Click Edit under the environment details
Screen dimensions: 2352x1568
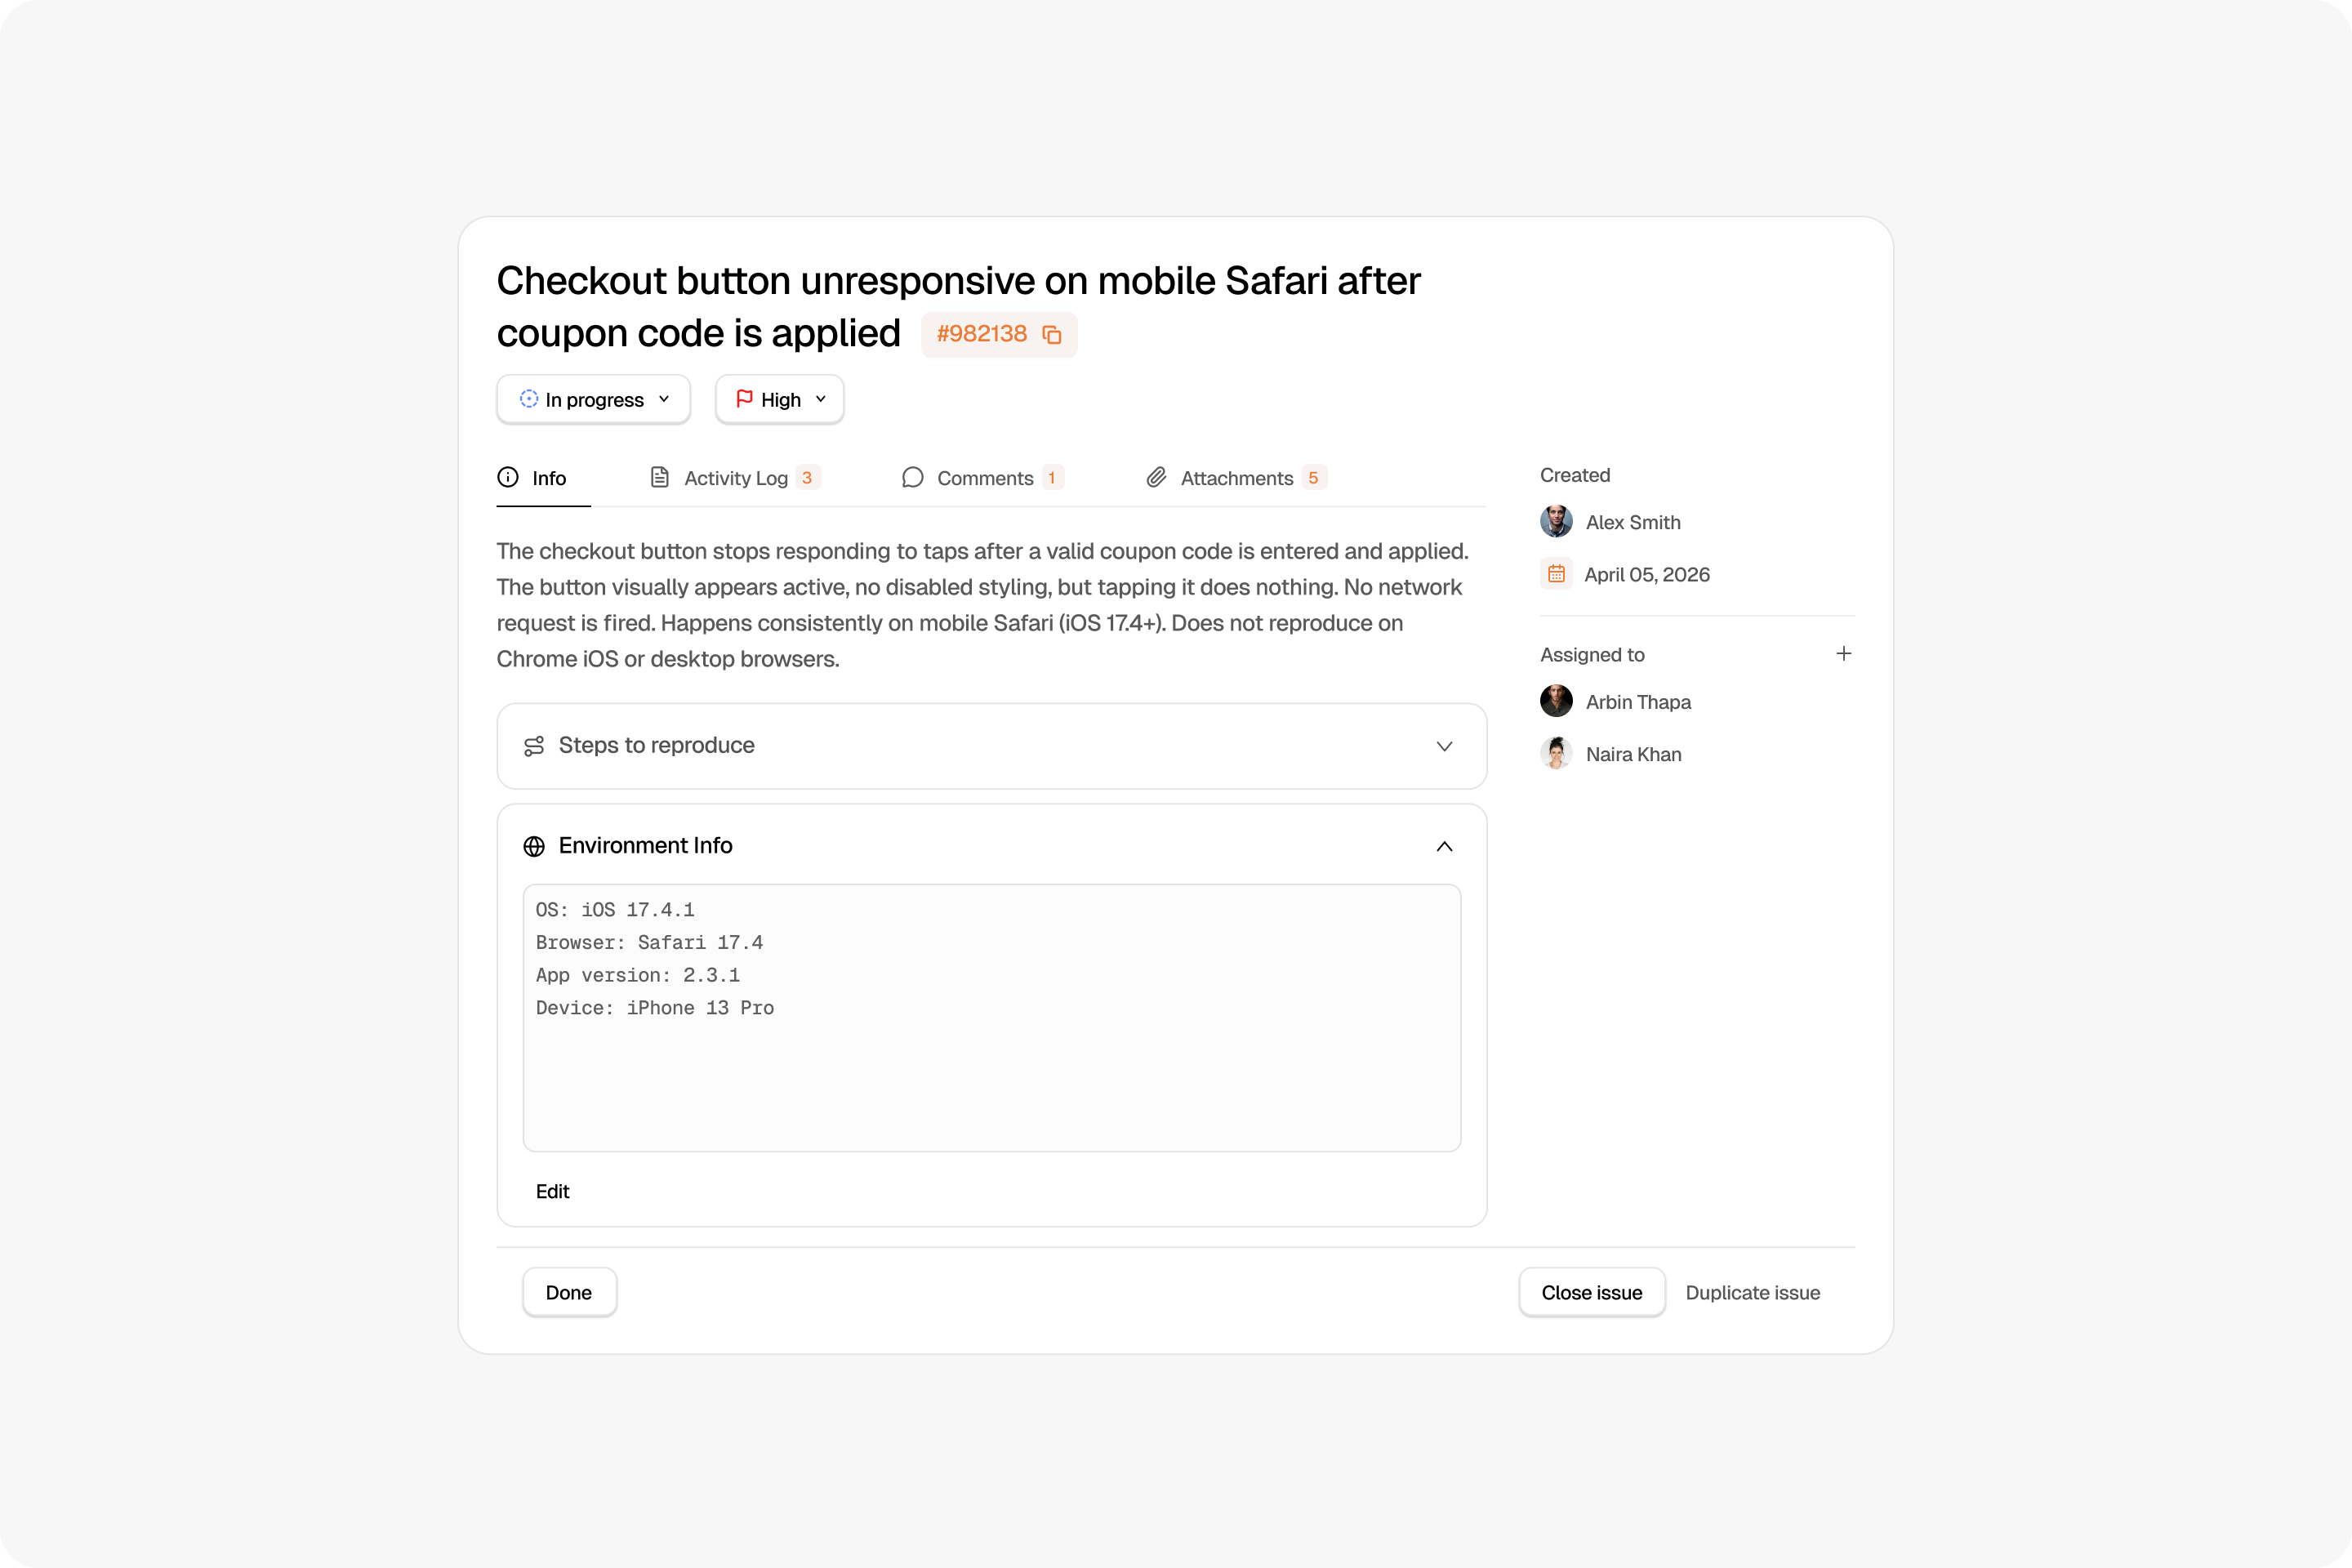552,1191
